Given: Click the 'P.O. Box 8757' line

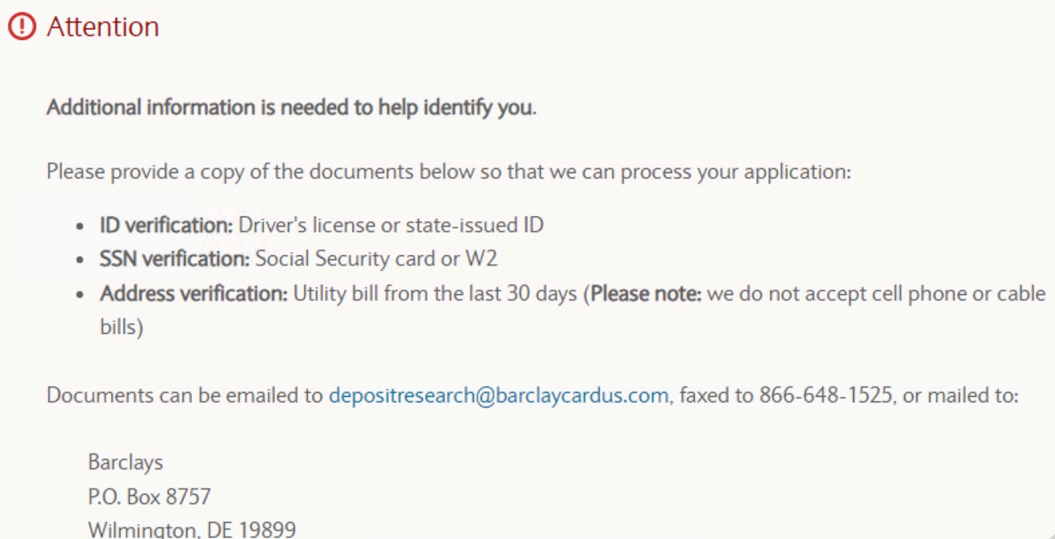Looking at the screenshot, I should (149, 496).
